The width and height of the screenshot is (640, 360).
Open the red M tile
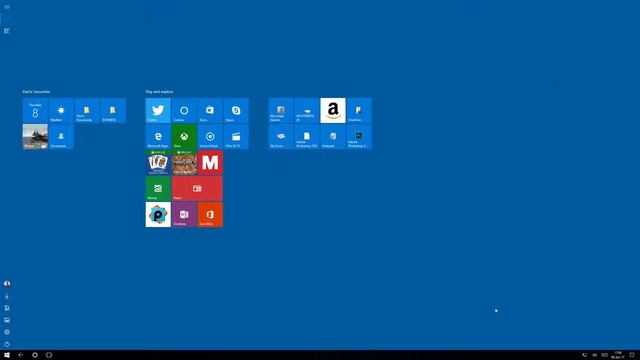pos(210,162)
